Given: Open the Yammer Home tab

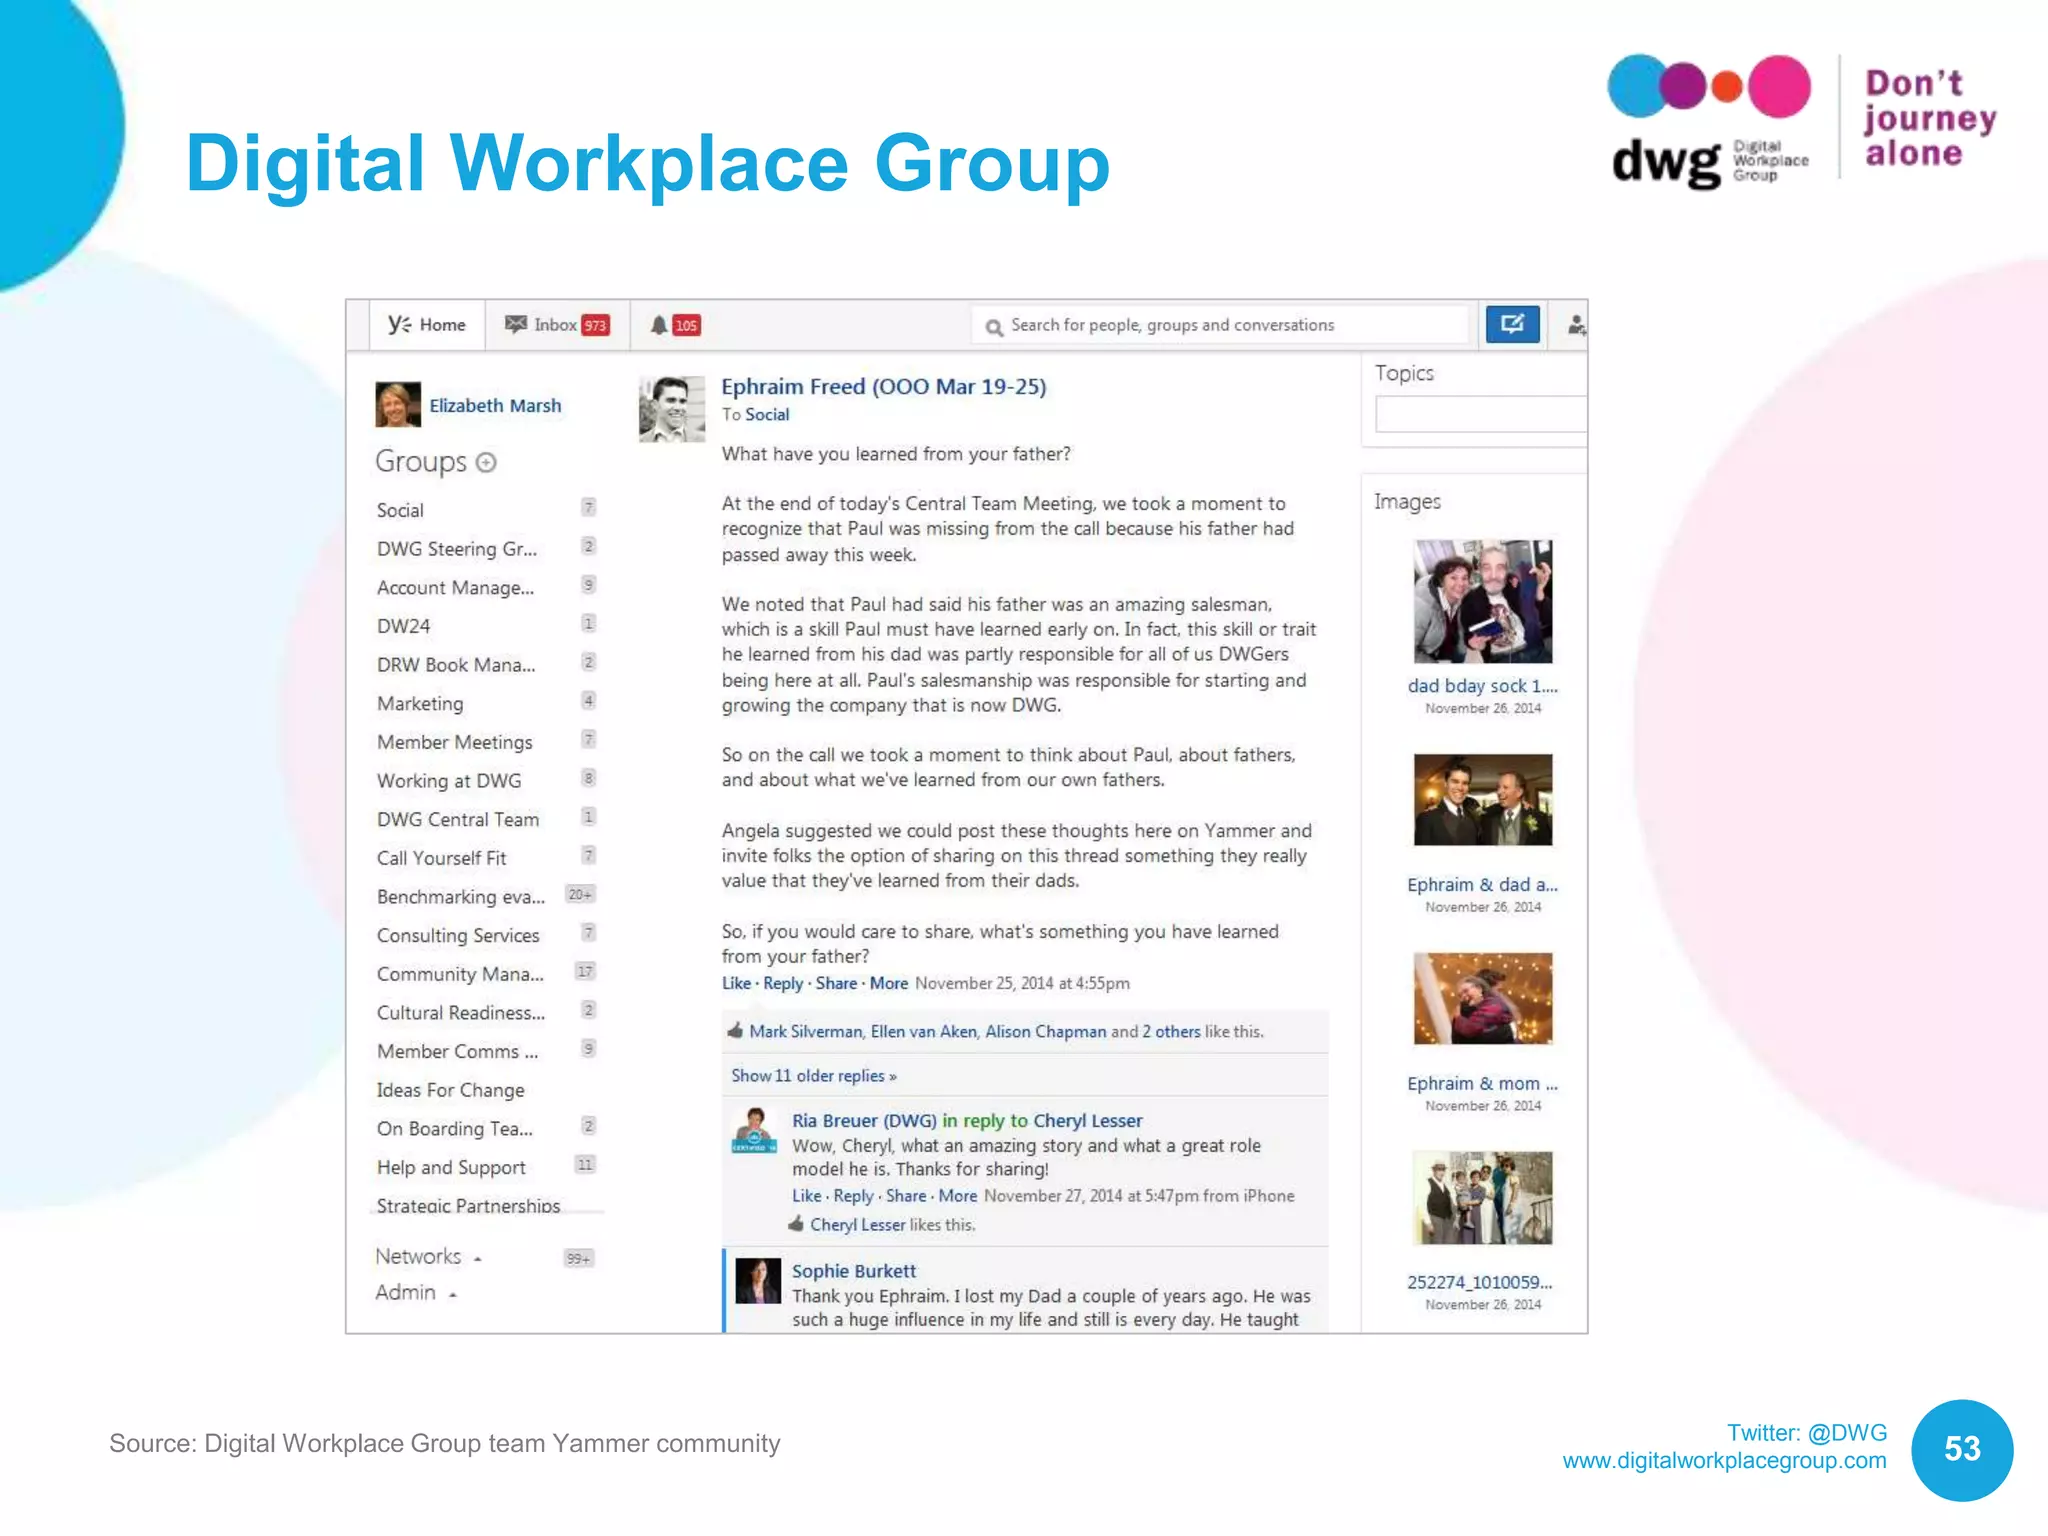Looking at the screenshot, I should [x=427, y=325].
